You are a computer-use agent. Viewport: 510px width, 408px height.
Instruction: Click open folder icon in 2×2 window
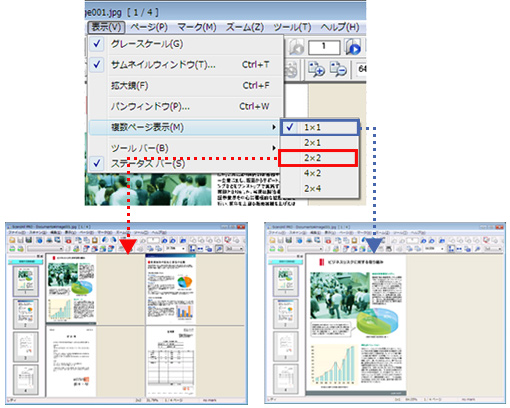tap(12, 240)
